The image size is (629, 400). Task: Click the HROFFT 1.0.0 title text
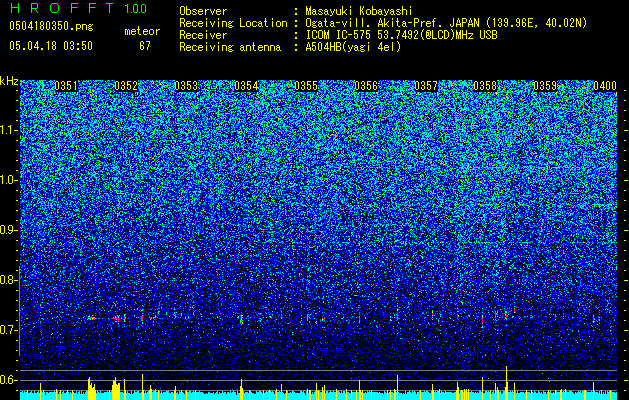[x=78, y=8]
